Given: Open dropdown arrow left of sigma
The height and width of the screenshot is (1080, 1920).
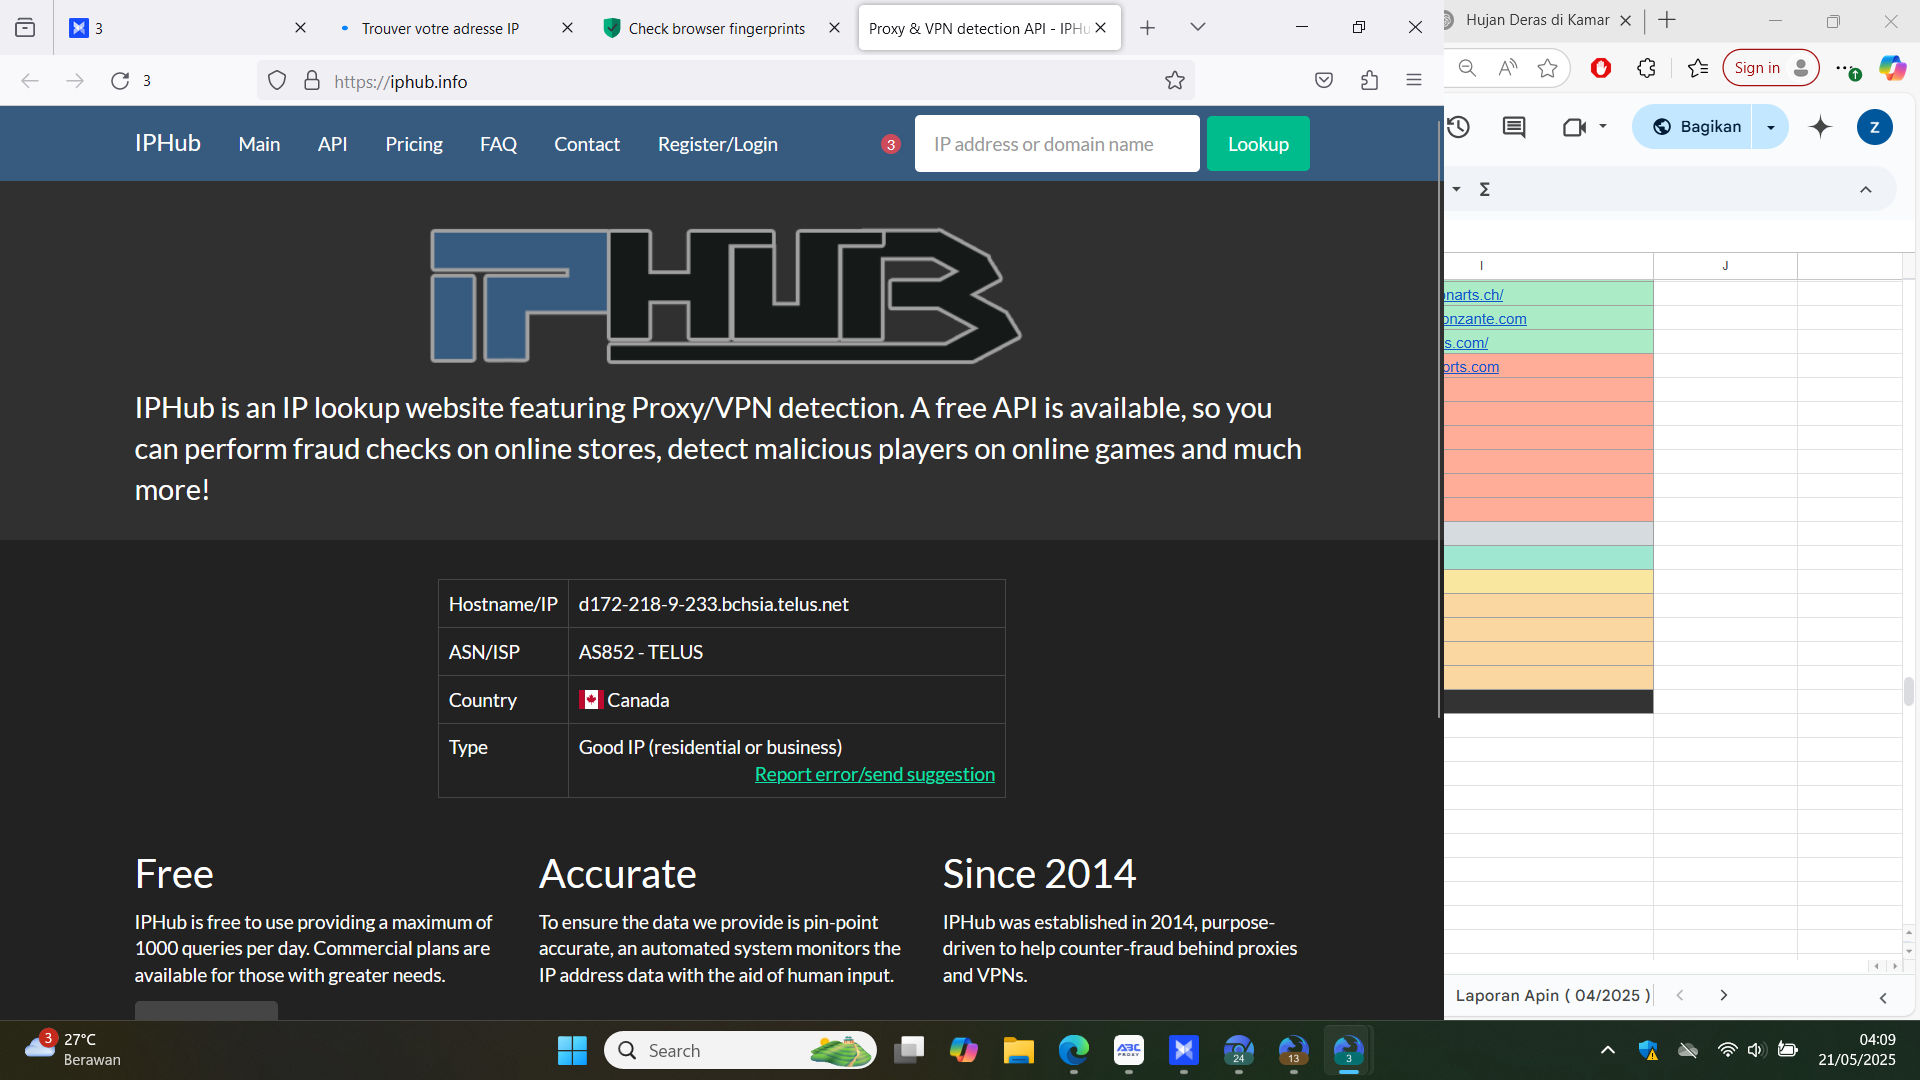Looking at the screenshot, I should tap(1457, 189).
